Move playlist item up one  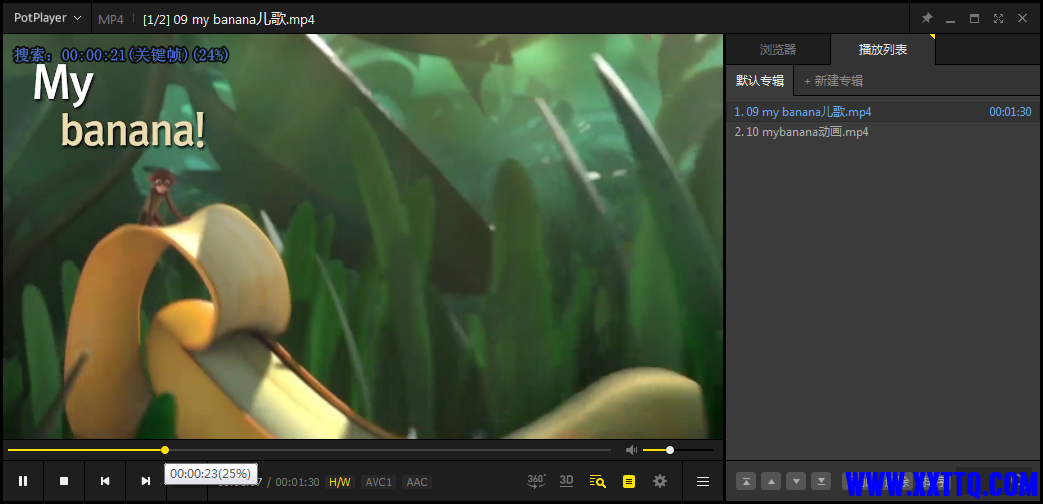point(771,481)
